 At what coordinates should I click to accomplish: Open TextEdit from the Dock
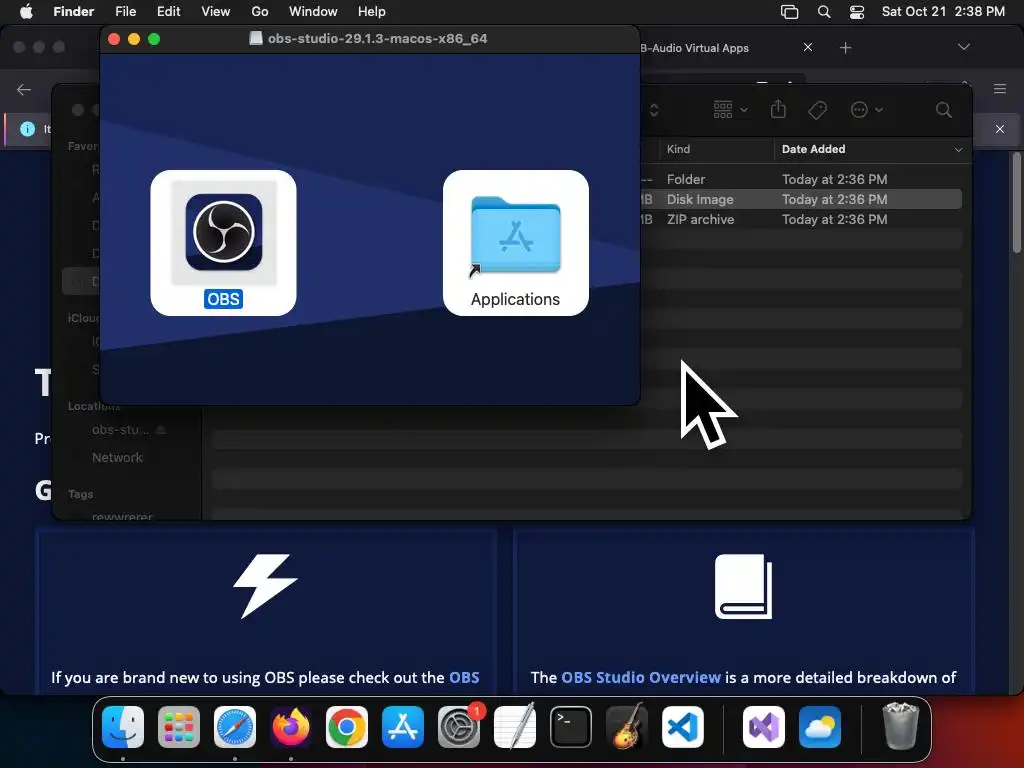[x=515, y=727]
